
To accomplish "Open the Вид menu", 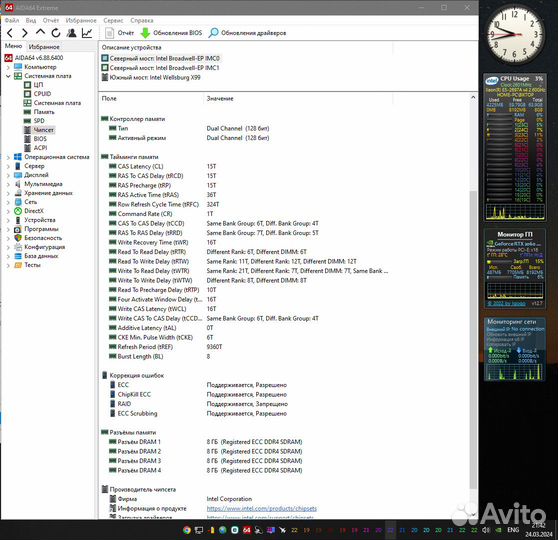I will pos(31,20).
